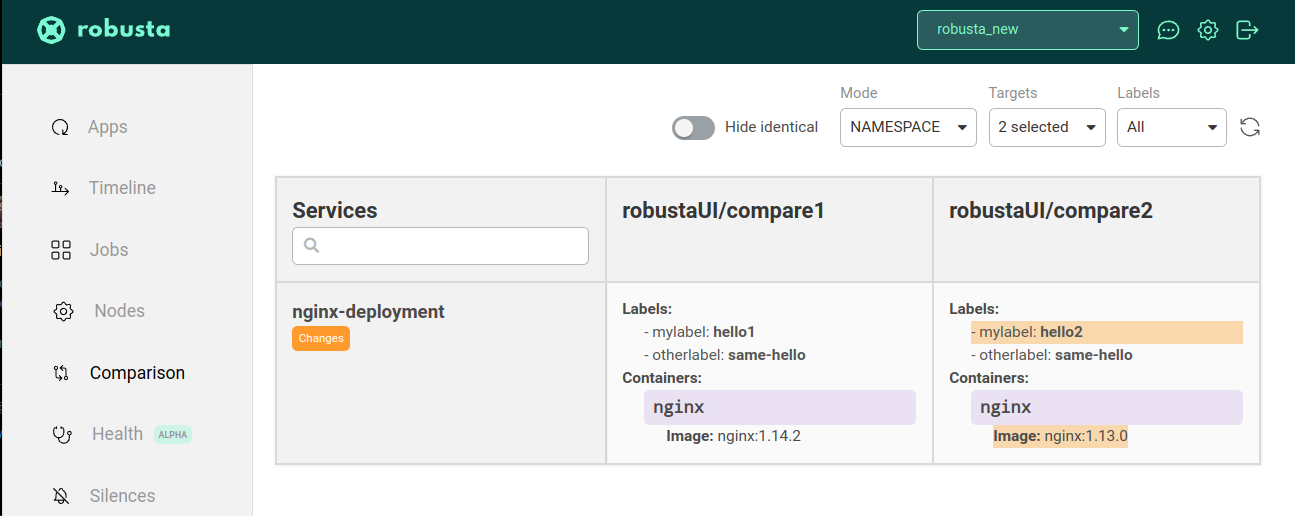This screenshot has height=516, width=1295.
Task: Click otherlabel: same-hello in compare2
Action: [1052, 355]
